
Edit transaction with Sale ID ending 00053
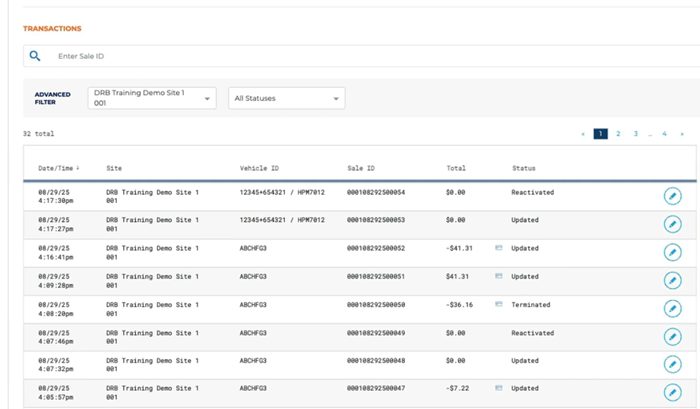coord(672,224)
